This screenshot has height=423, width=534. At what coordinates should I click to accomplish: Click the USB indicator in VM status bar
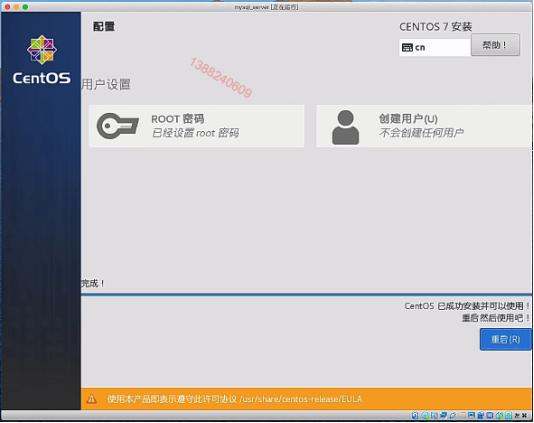[453, 415]
